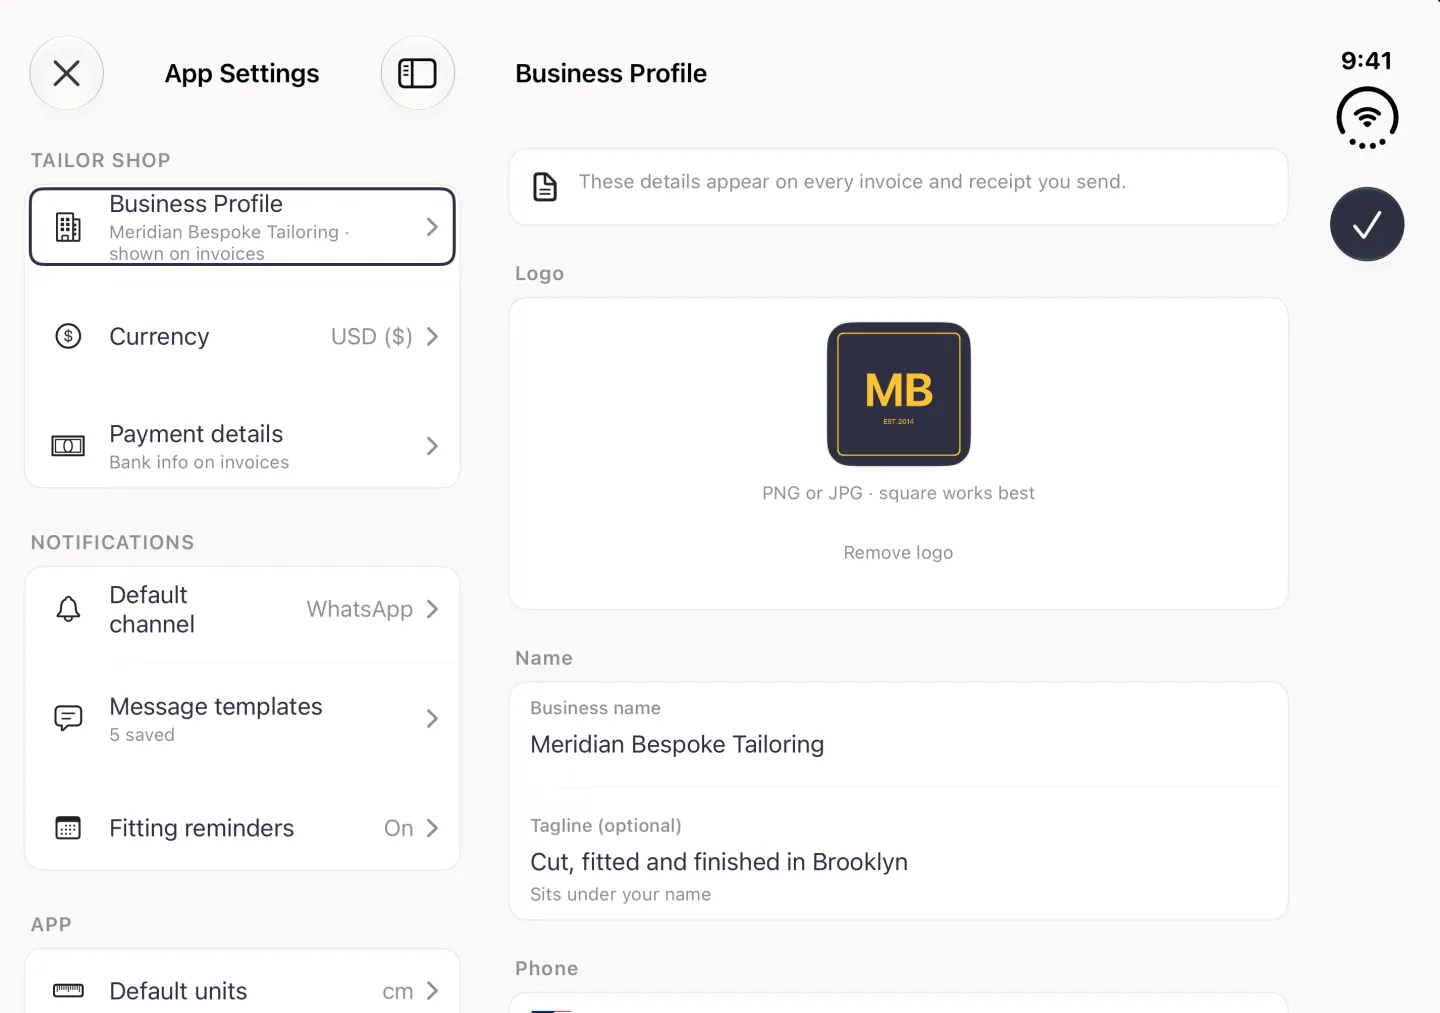This screenshot has height=1013, width=1440.
Task: Click the WhatsApp channel value
Action: pos(360,609)
